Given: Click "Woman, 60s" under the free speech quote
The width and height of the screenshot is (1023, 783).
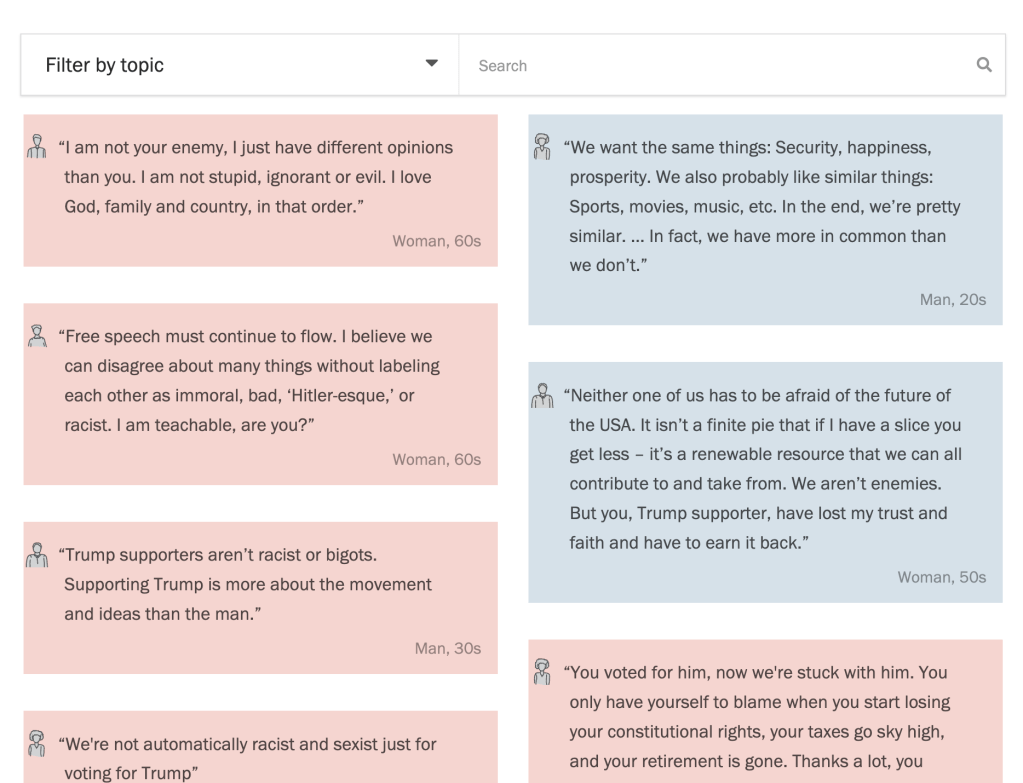Looking at the screenshot, I should click(x=437, y=459).
